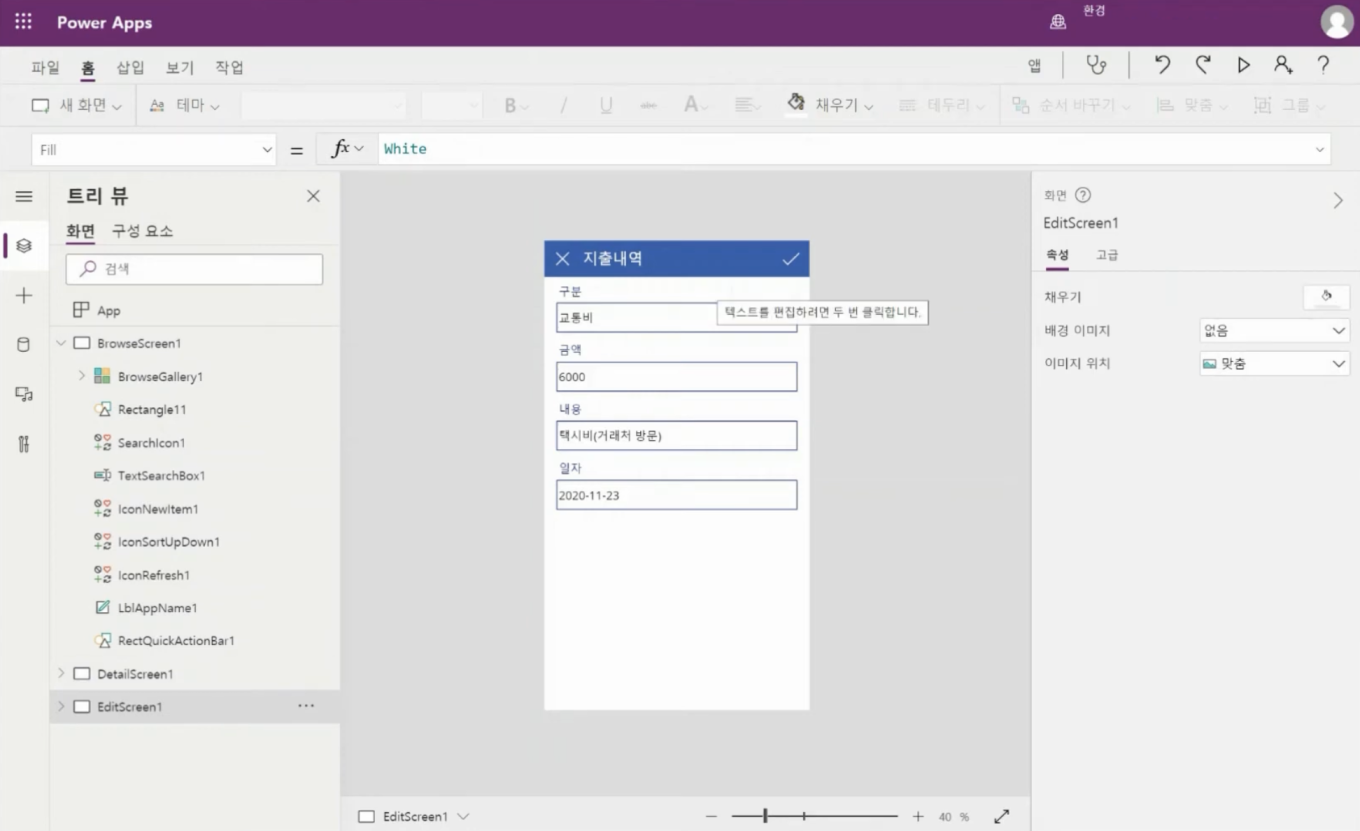
Task: Redo the last action
Action: click(x=1203, y=65)
